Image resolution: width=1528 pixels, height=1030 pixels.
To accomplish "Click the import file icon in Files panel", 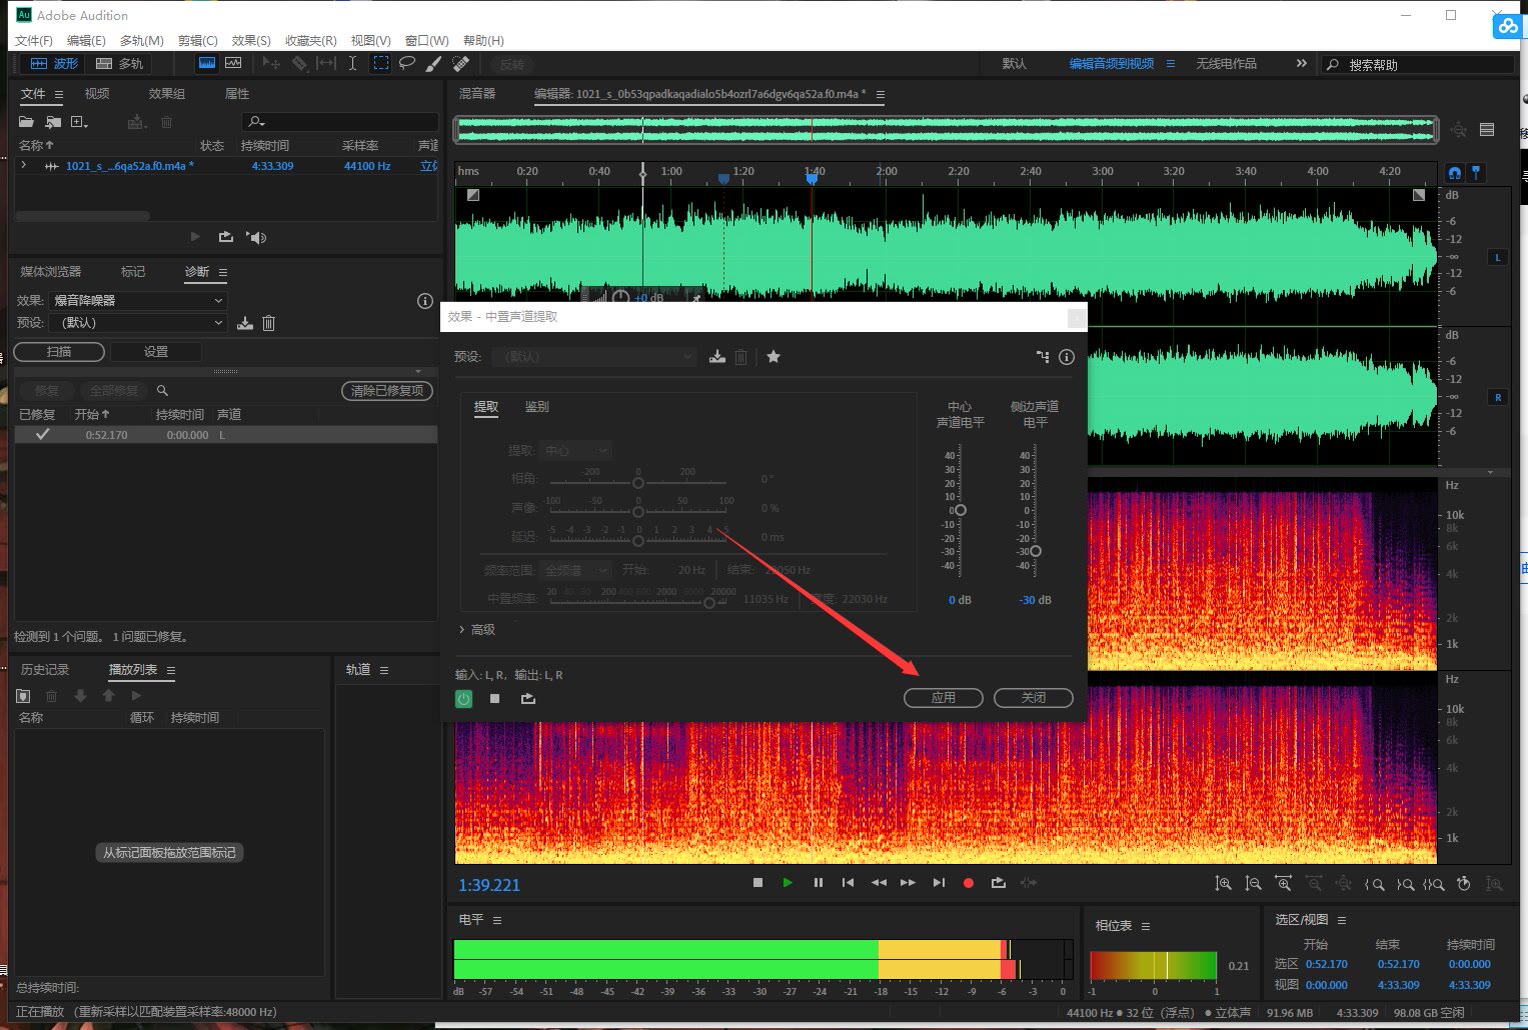I will coord(53,122).
